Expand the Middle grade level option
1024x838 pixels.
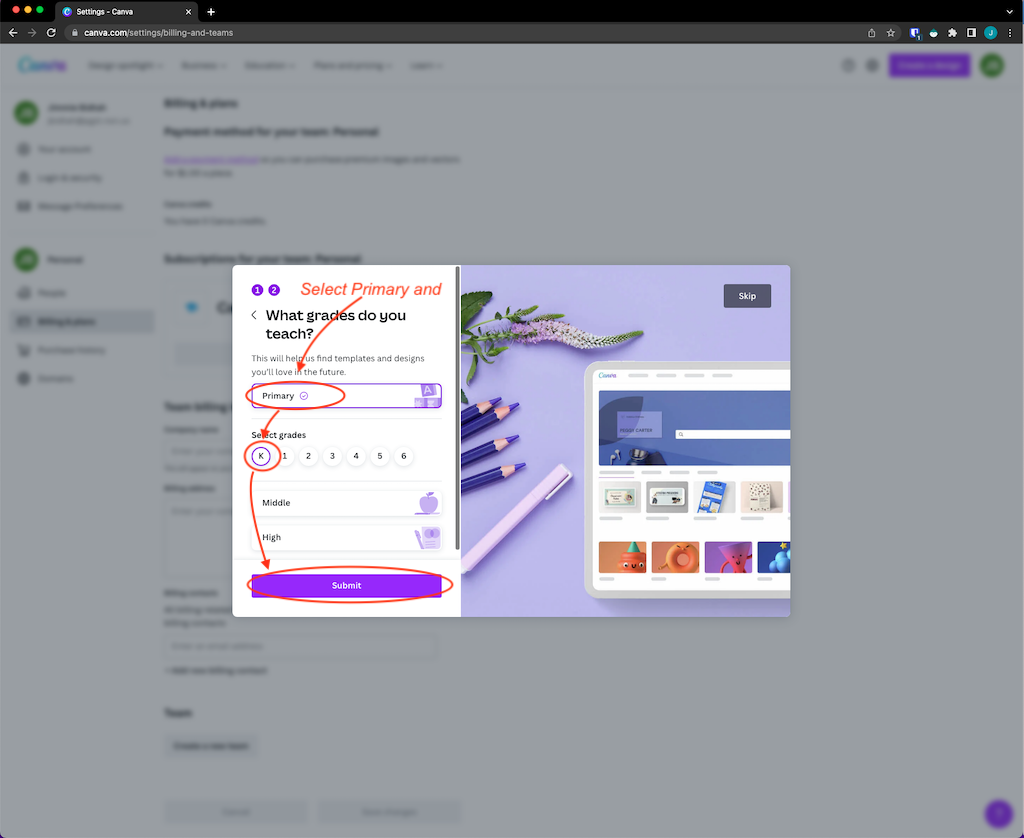pyautogui.click(x=346, y=503)
